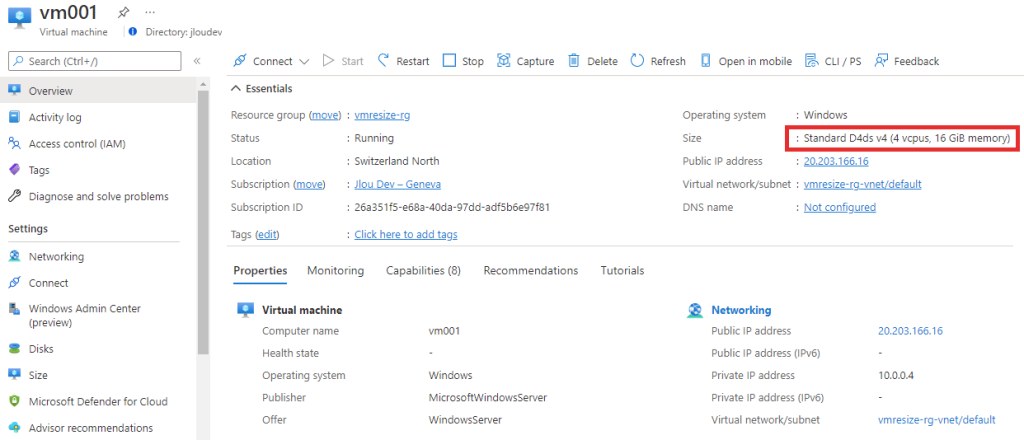
Task: Click the Stop square icon
Action: click(449, 61)
